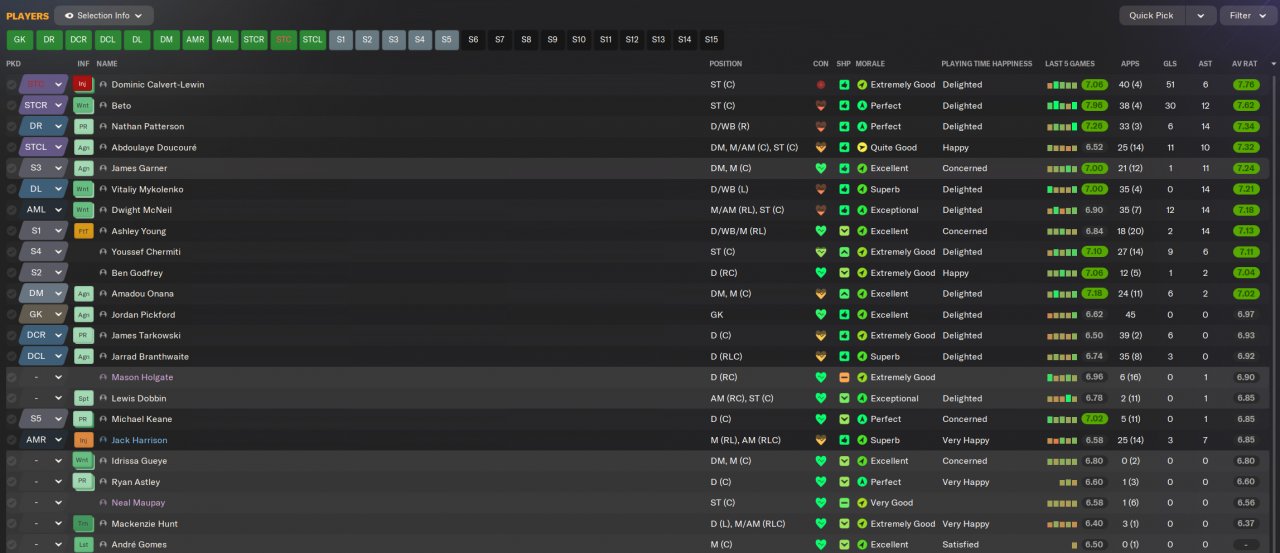Open the DR position dropdown for Nathan Patterson
The image size is (1280, 553).
43,127
